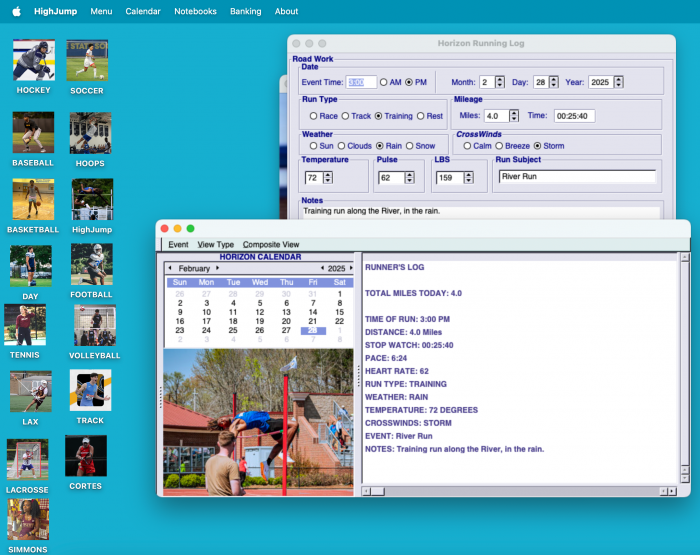Image resolution: width=700 pixels, height=555 pixels.
Task: Click the Apple menu icon
Action: [16, 11]
